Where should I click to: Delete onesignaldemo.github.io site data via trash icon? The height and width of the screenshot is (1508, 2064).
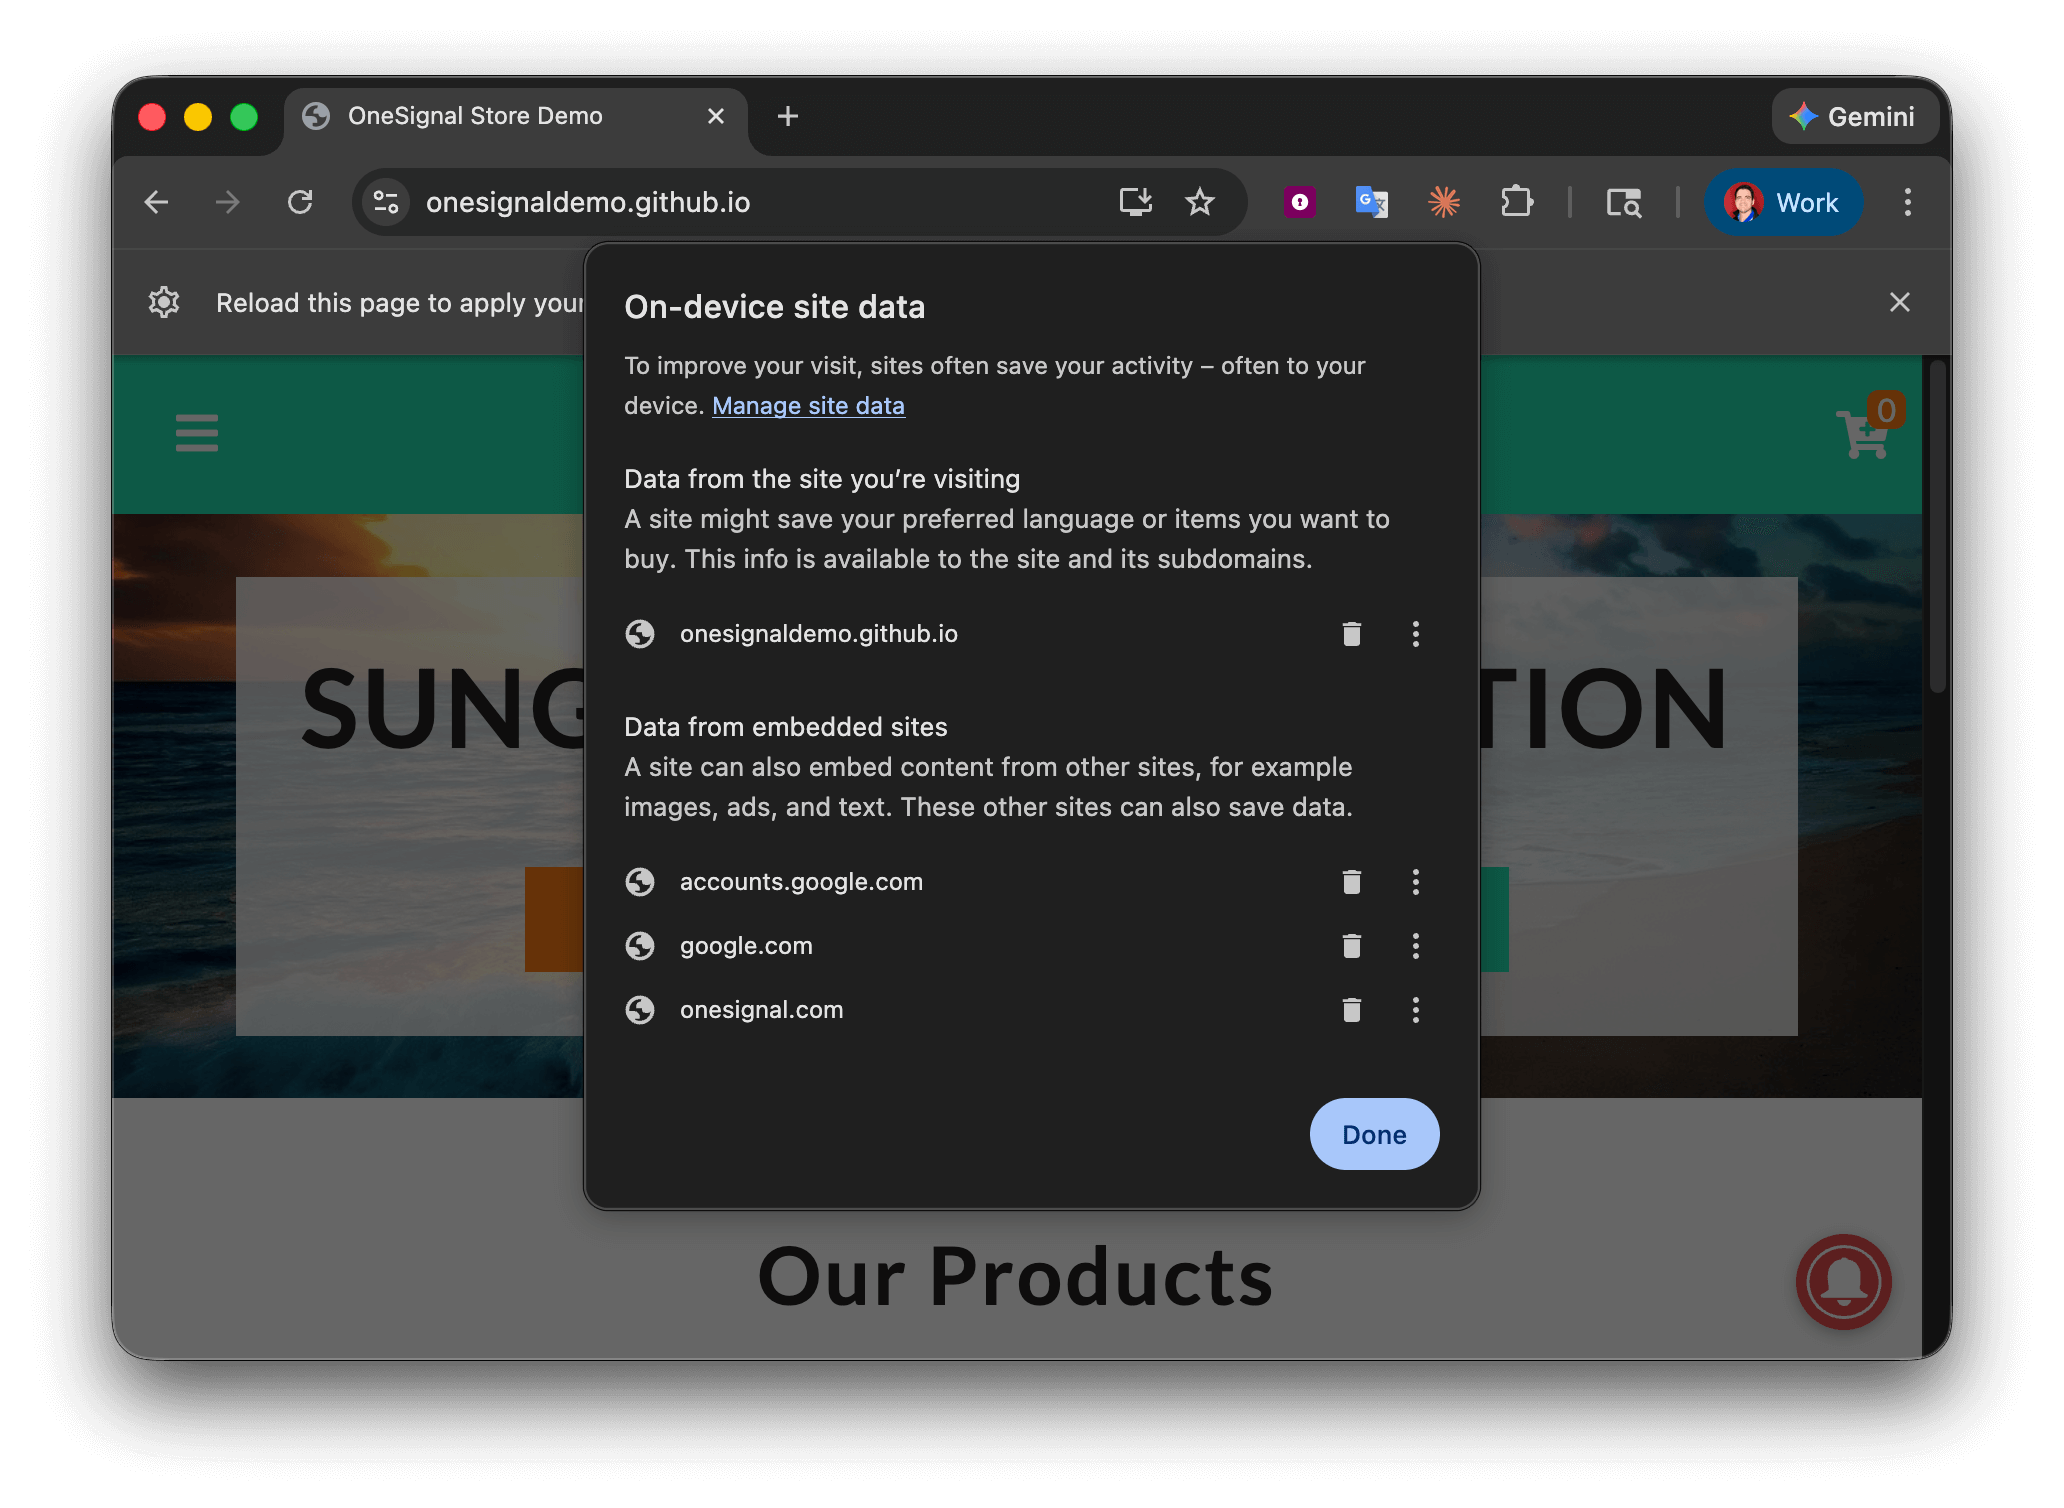pos(1352,633)
